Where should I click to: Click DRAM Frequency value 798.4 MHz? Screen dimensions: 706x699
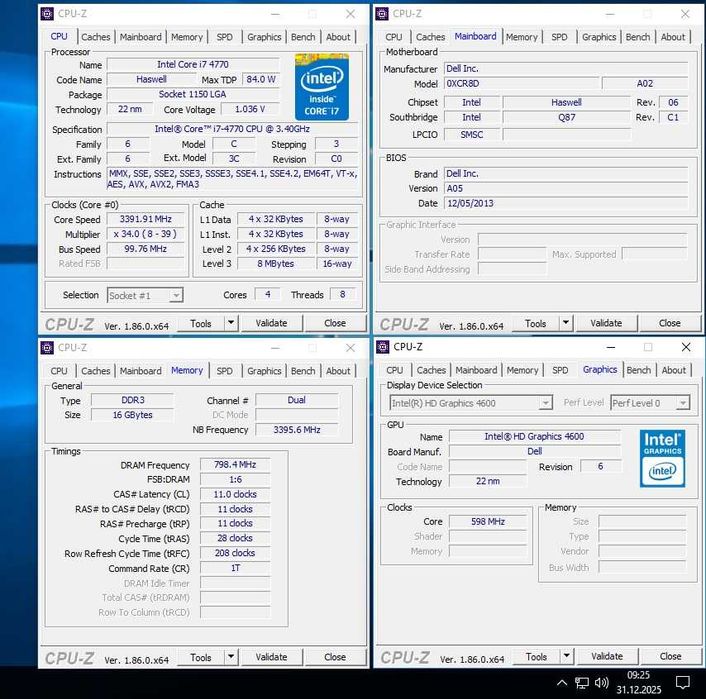tap(235, 464)
